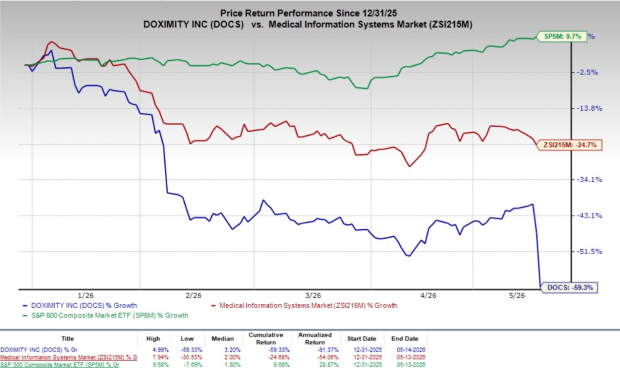Click ZSI215M row Low value -30.53%
Image resolution: width=620 pixels, height=368 pixels.
pos(193,357)
